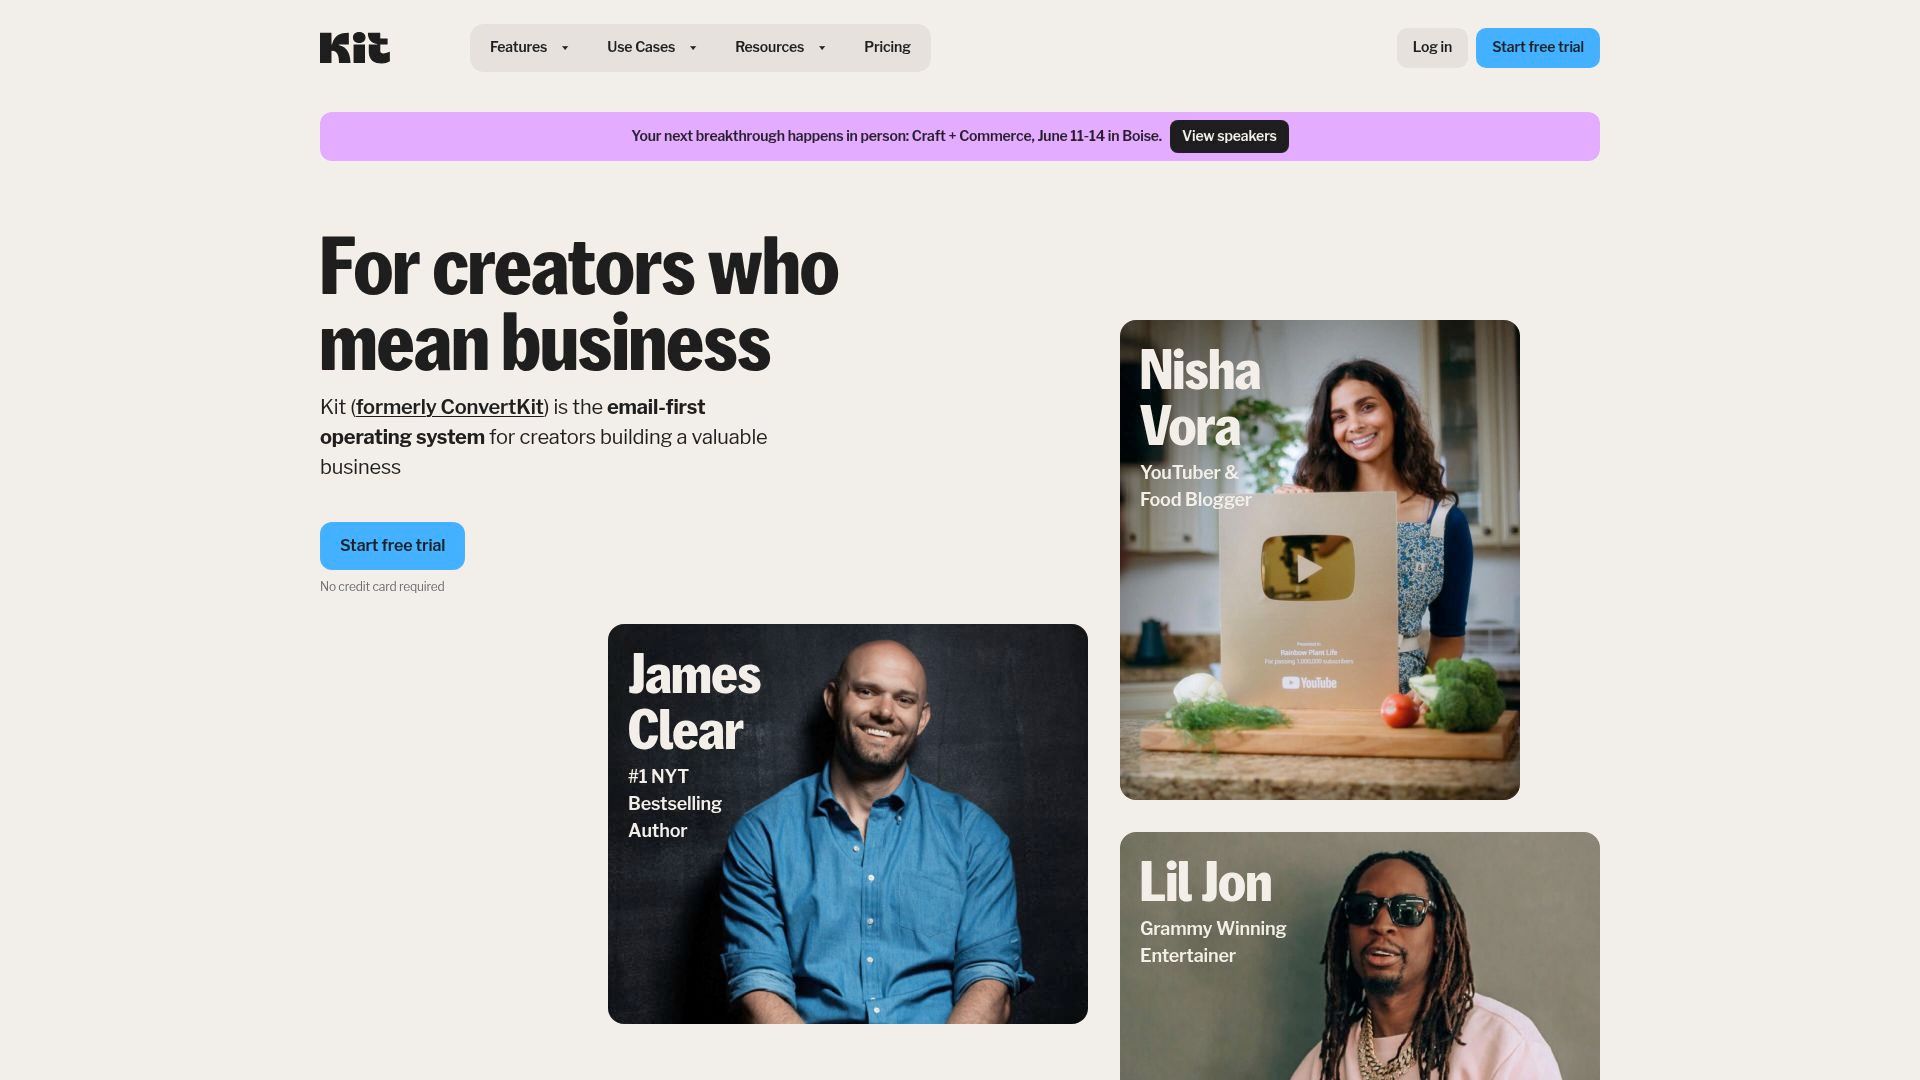Viewport: 1920px width, 1080px height.
Task: Click the YouTube logo on the plaque
Action: click(x=1309, y=683)
